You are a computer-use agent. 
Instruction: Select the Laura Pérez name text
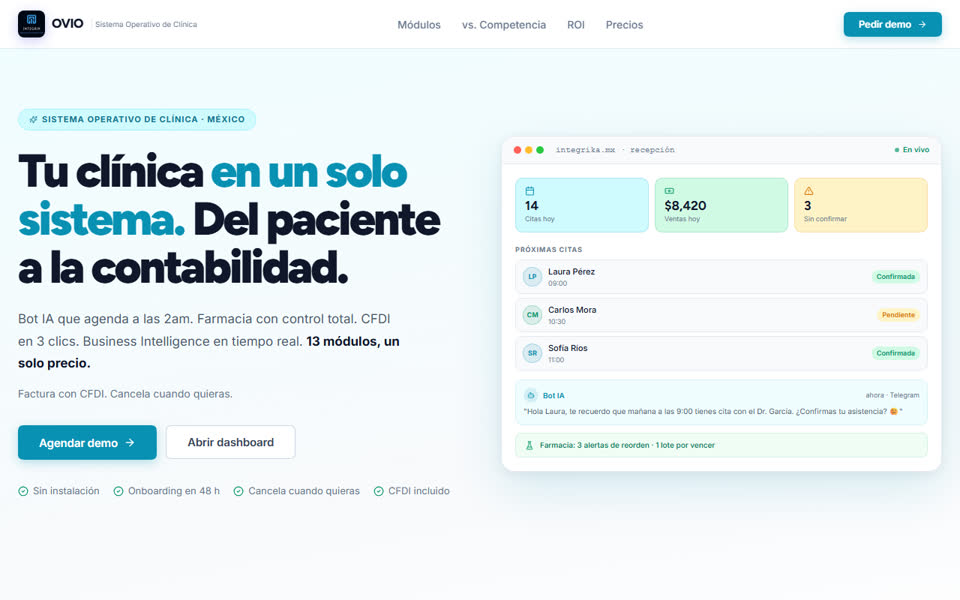571,272
